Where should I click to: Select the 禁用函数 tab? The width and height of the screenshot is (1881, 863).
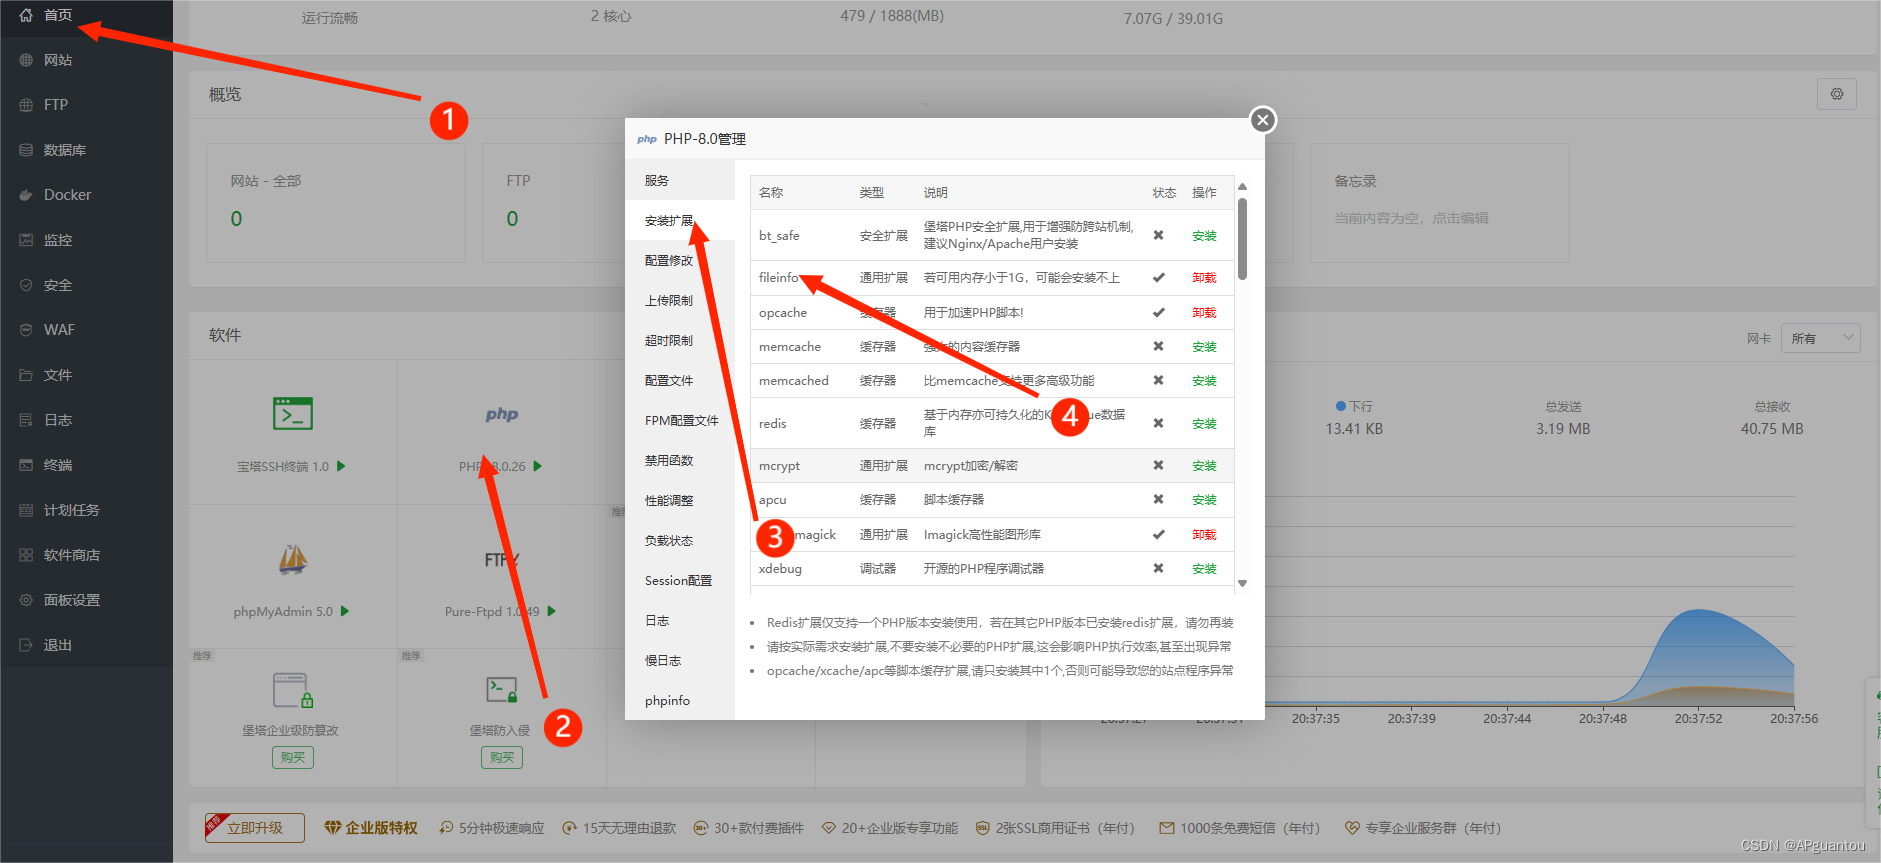[x=680, y=461]
